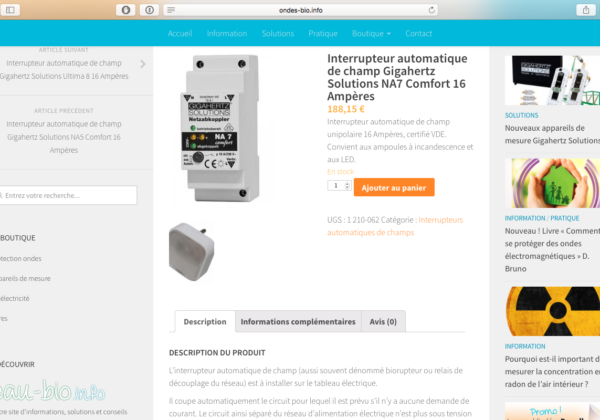The width and height of the screenshot is (600, 420).
Task: Open the Solutions navigation menu item
Action: (x=278, y=34)
